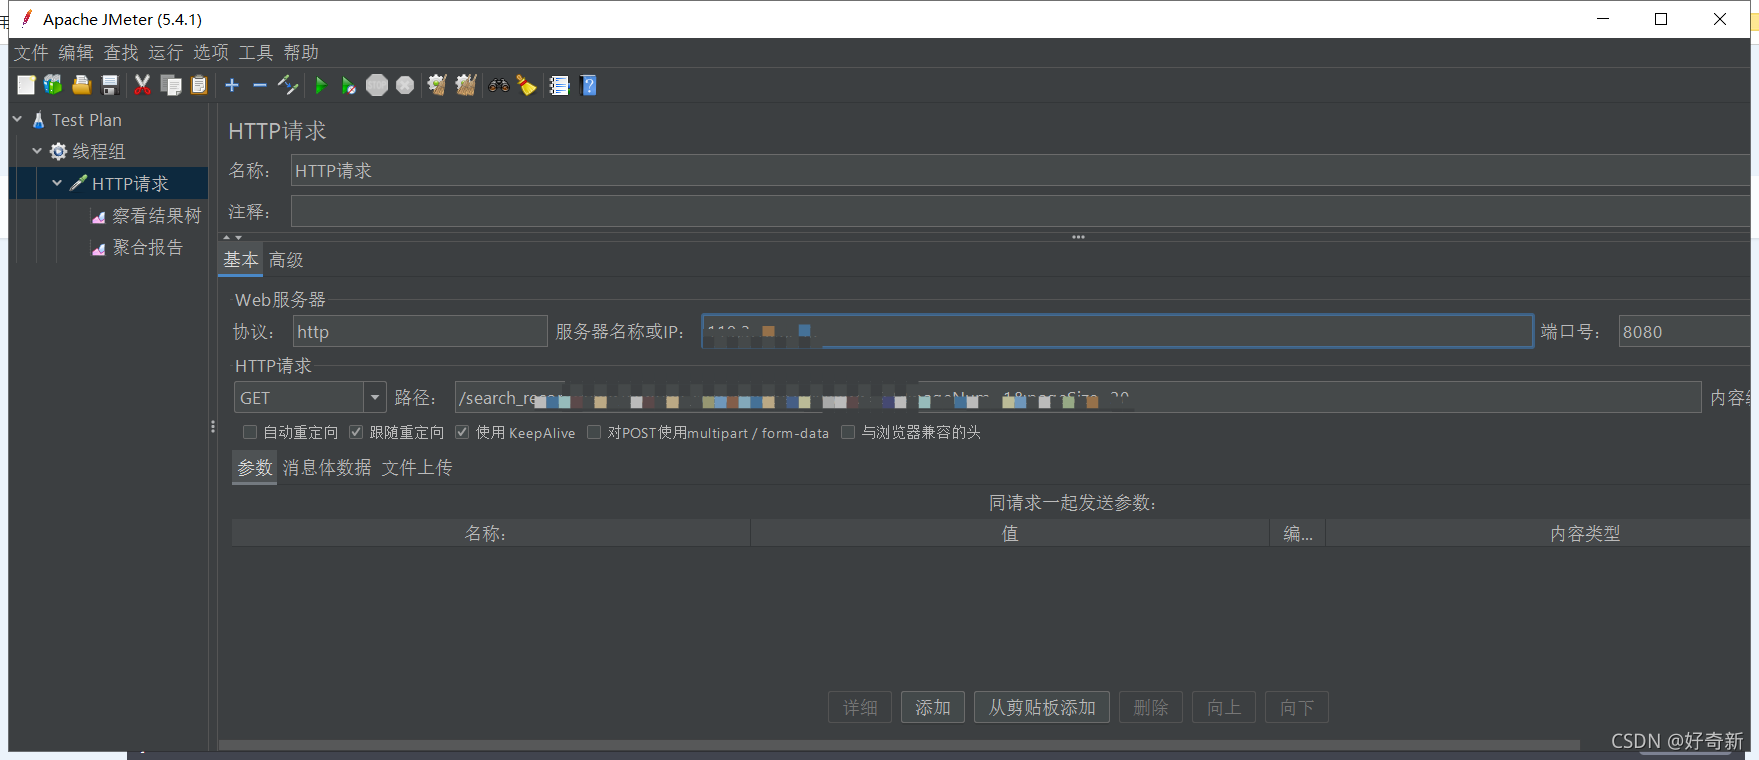Search tree with binoculars icon

click(x=499, y=85)
